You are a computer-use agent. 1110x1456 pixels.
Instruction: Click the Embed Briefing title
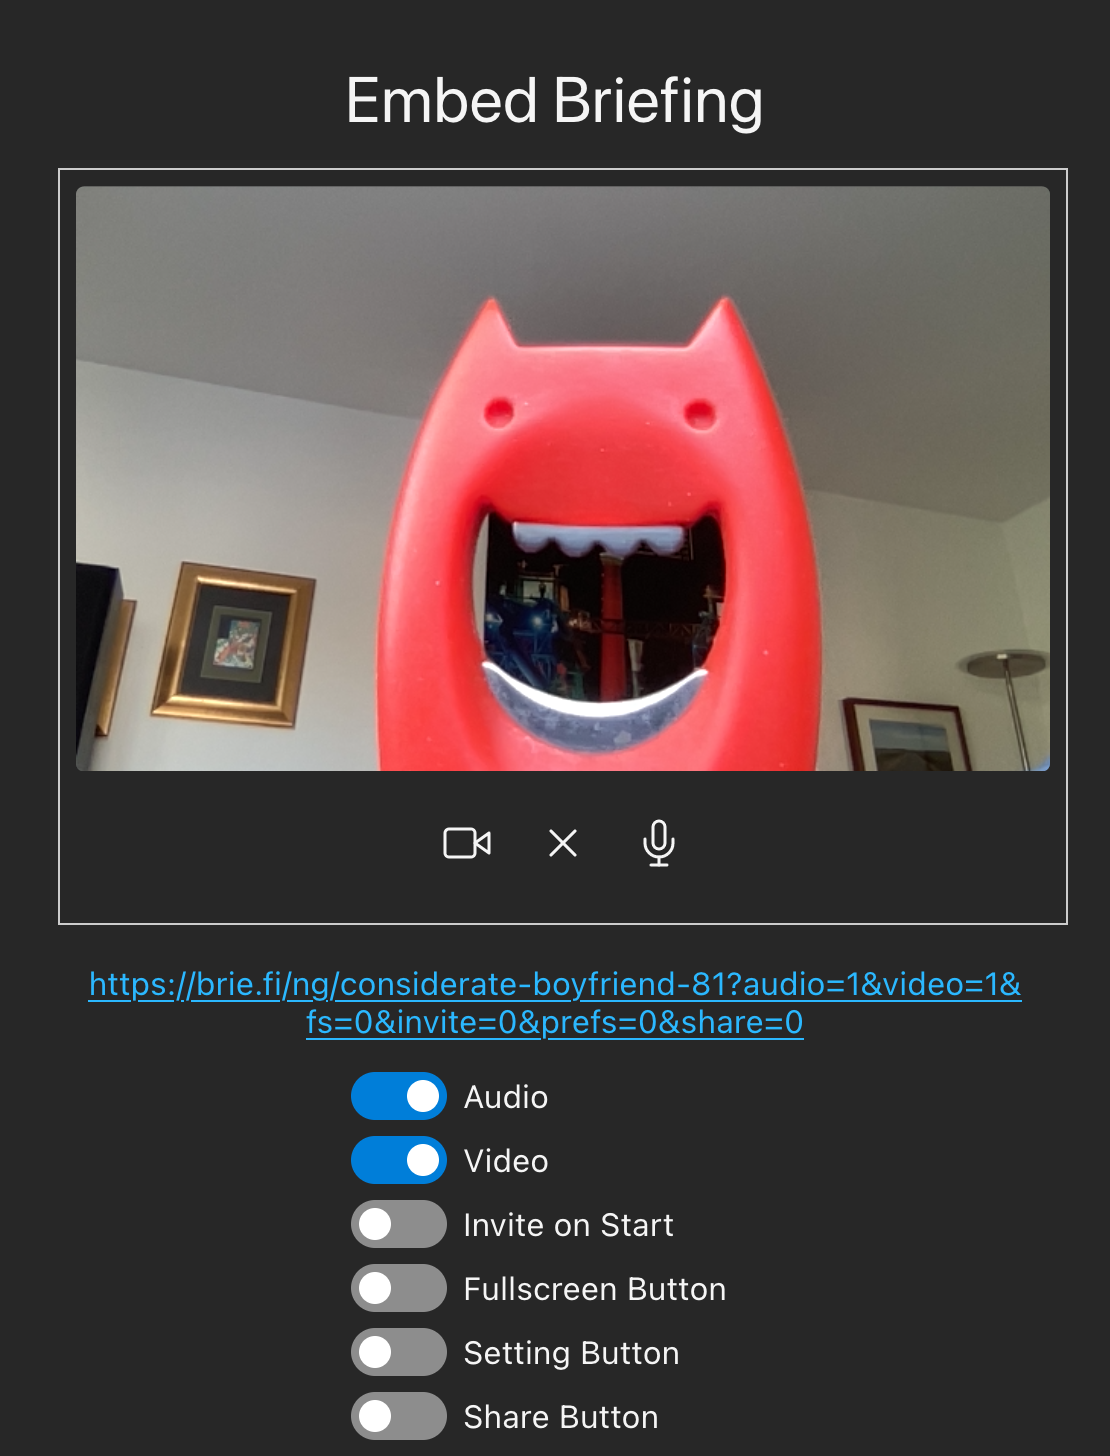[x=554, y=100]
